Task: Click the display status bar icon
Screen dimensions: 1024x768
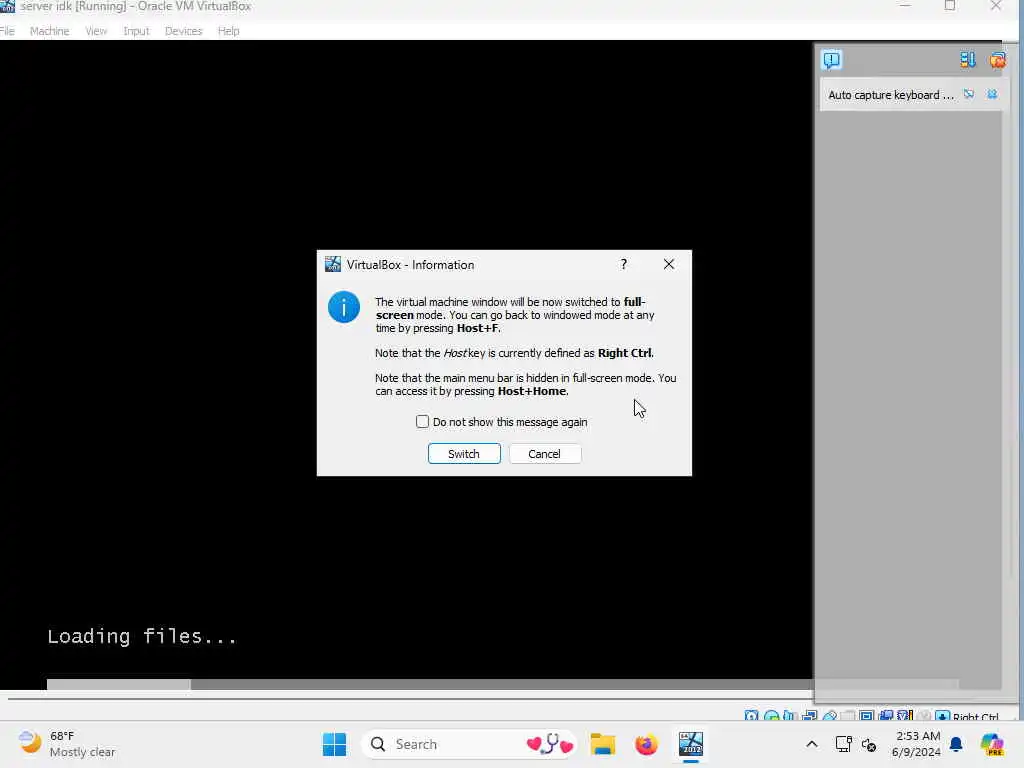Action: click(867, 716)
